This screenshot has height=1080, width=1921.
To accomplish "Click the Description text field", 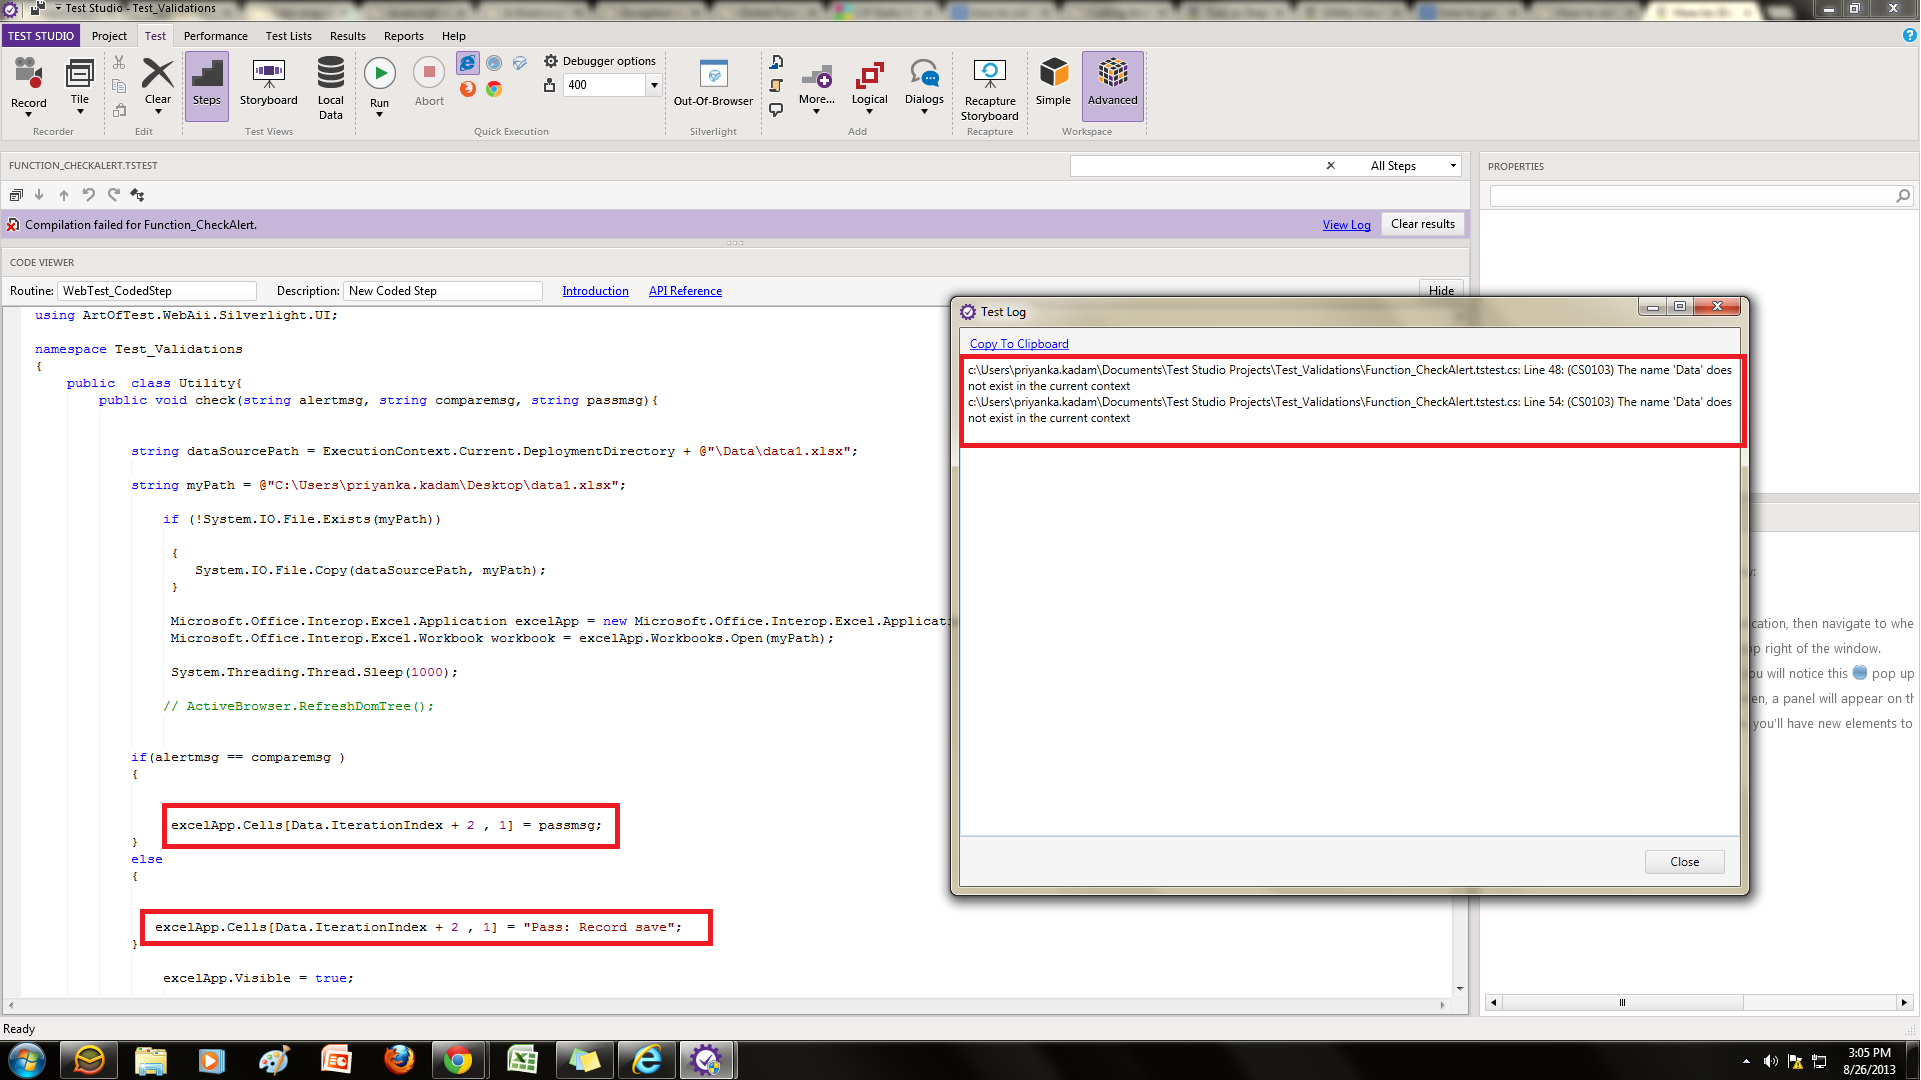I will pyautogui.click(x=442, y=291).
